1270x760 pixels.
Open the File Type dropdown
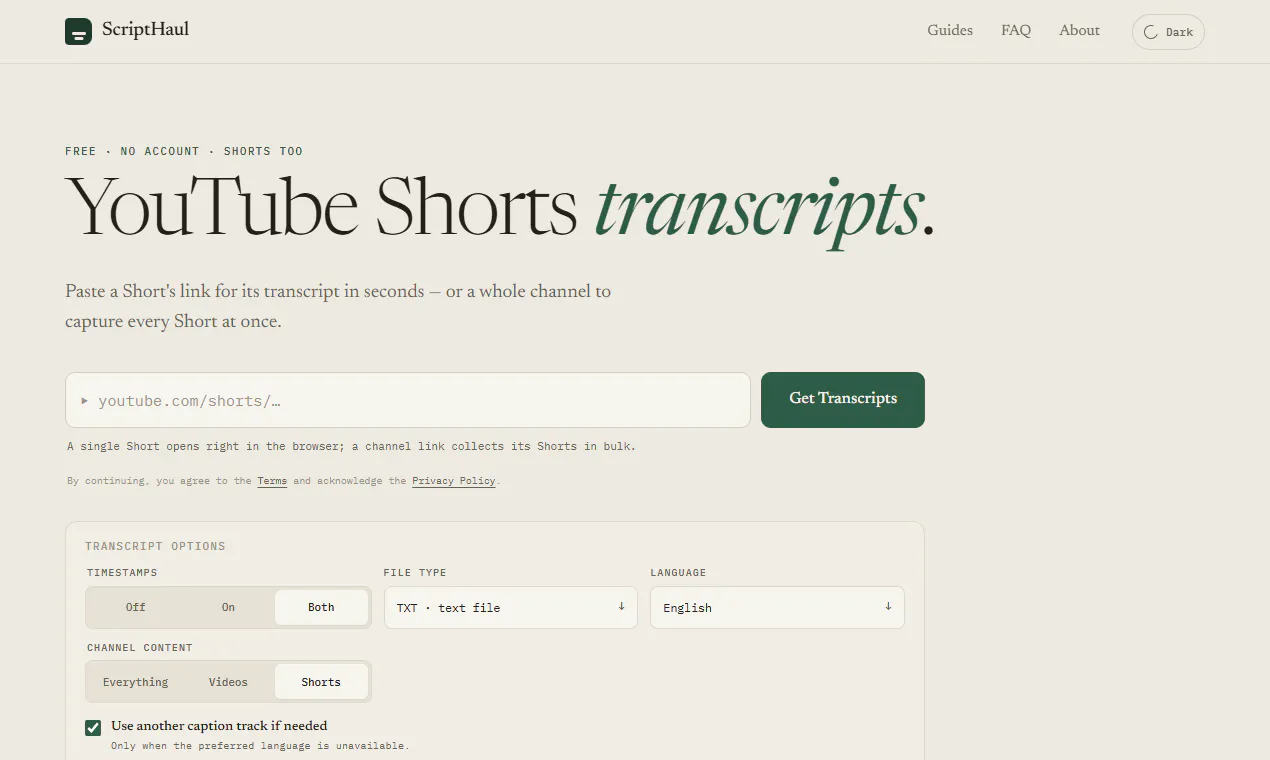click(511, 607)
